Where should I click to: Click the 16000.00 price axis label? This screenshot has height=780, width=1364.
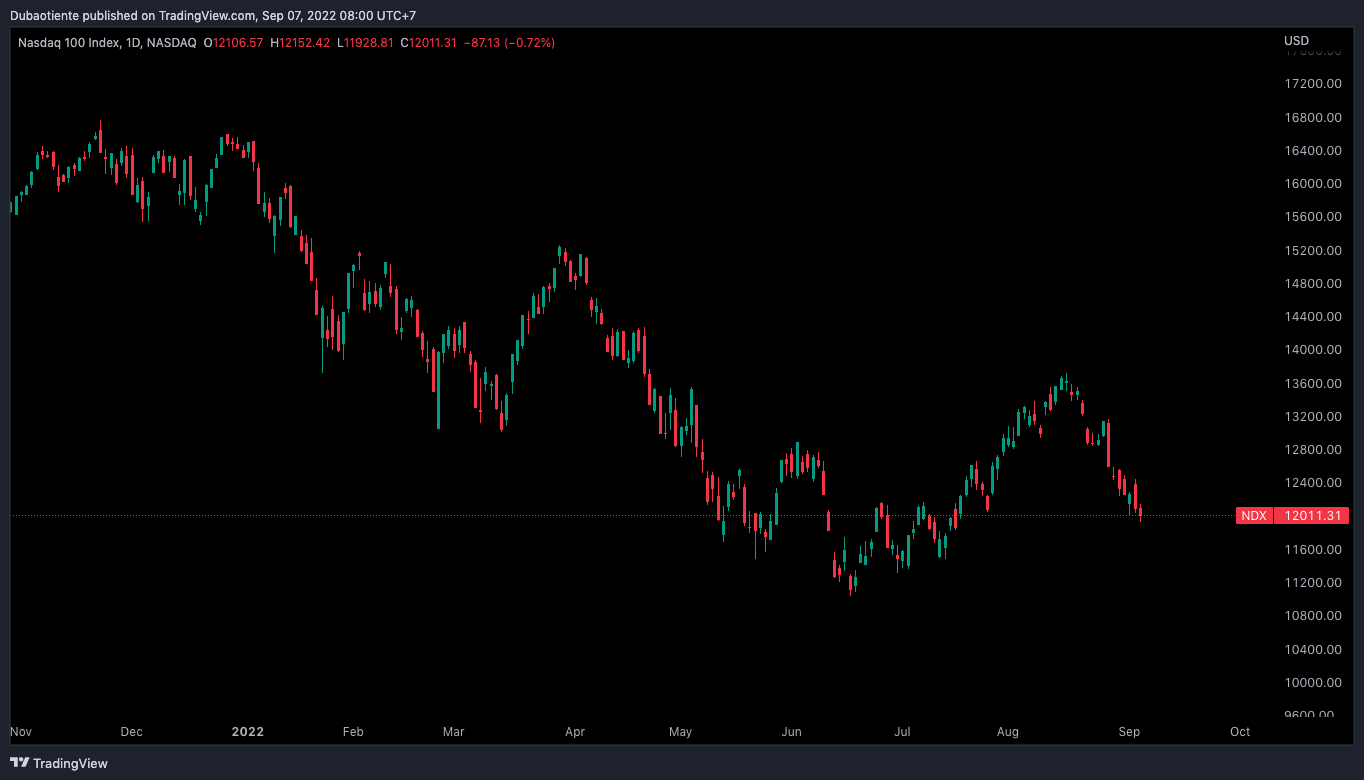tap(1313, 183)
